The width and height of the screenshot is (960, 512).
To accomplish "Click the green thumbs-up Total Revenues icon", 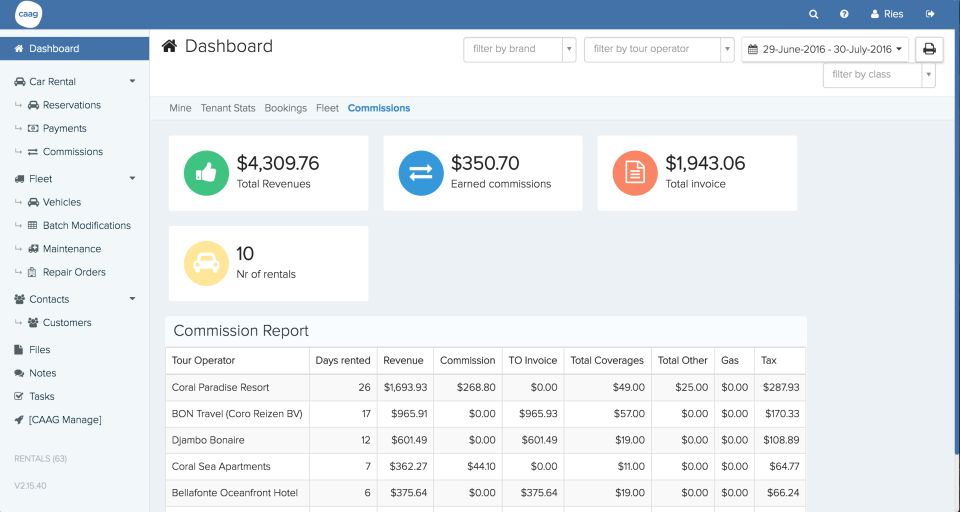I will (207, 173).
